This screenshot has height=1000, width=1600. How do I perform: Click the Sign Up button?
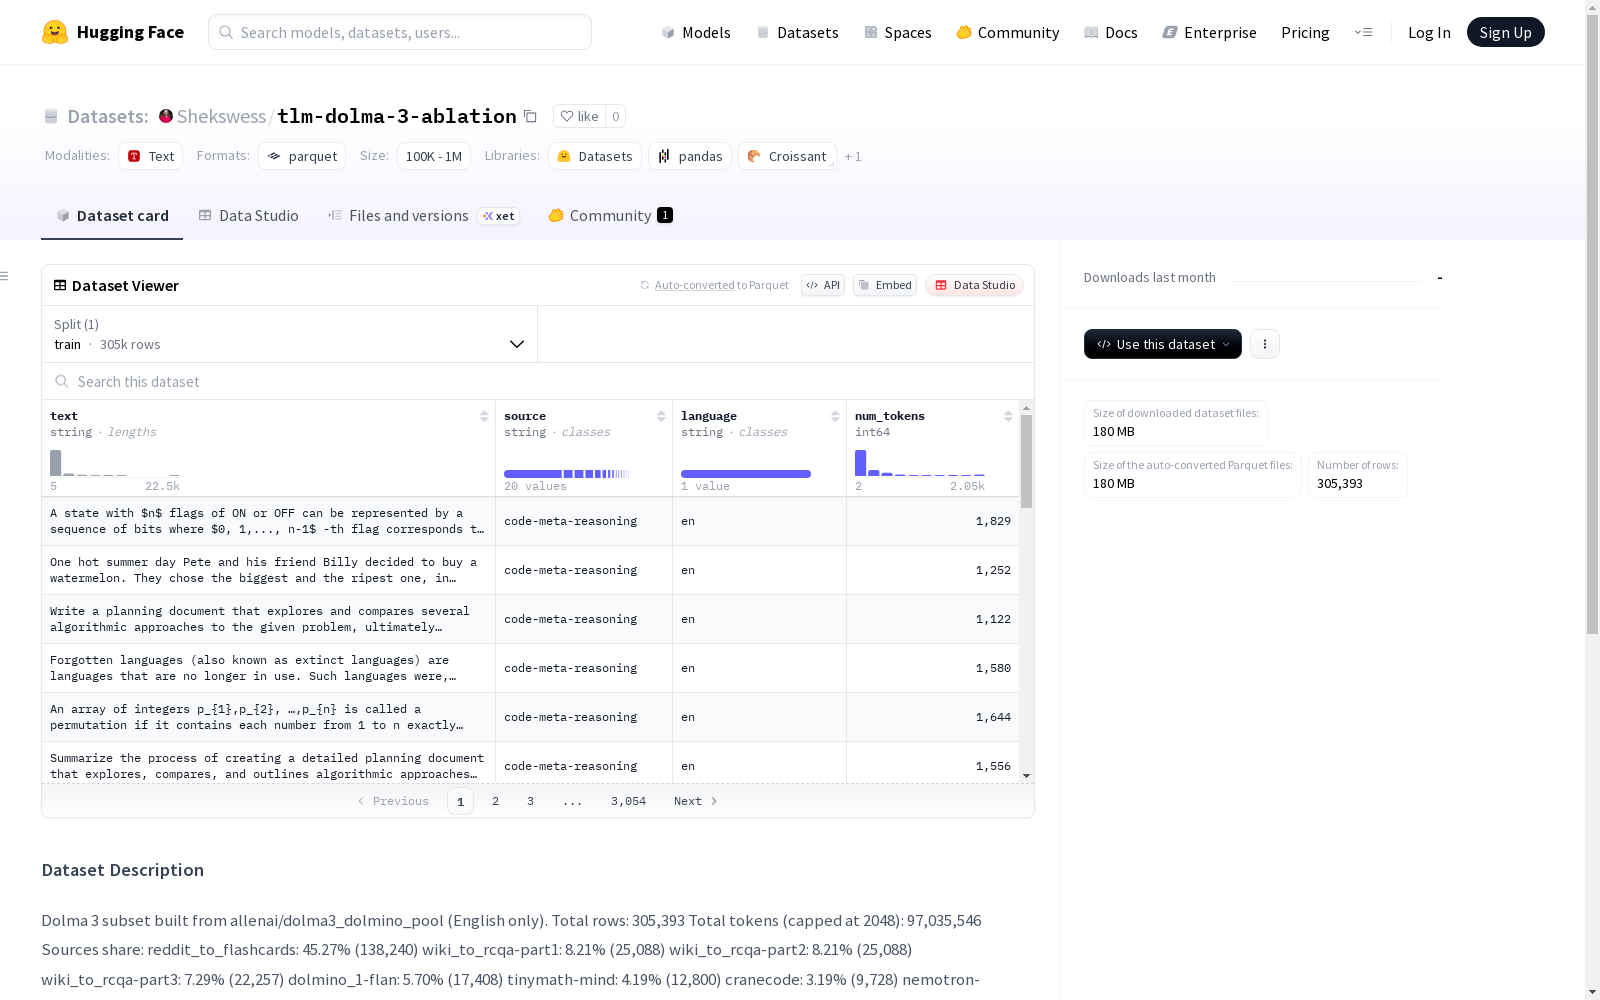1505,32
